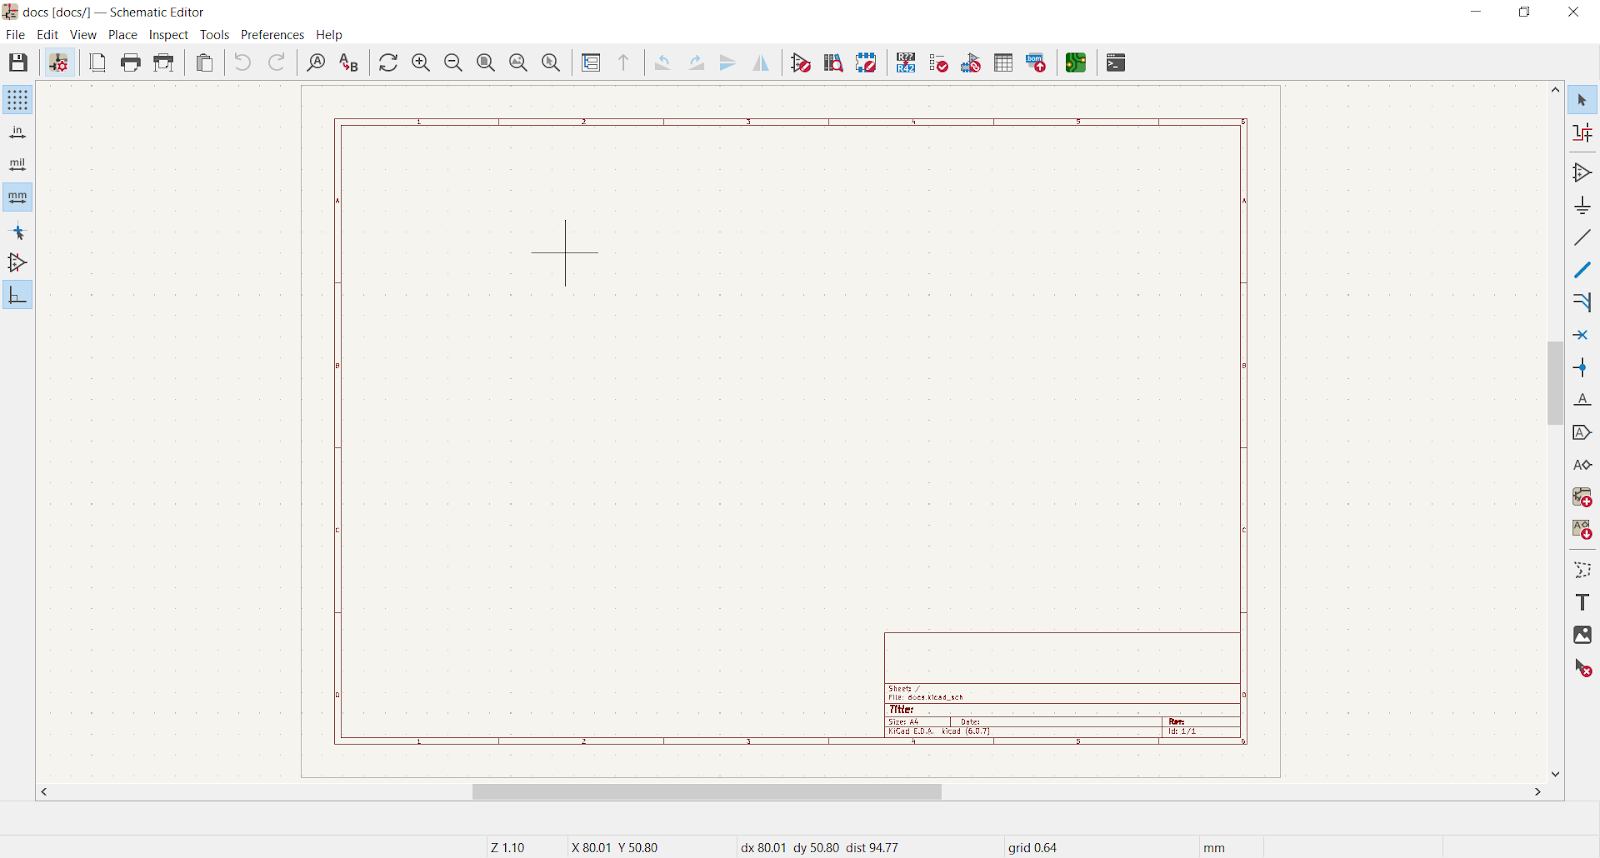Screen dimensions: 1600x858
Task: Select the Add Hierarchical Sheet tool
Action: 1582,497
